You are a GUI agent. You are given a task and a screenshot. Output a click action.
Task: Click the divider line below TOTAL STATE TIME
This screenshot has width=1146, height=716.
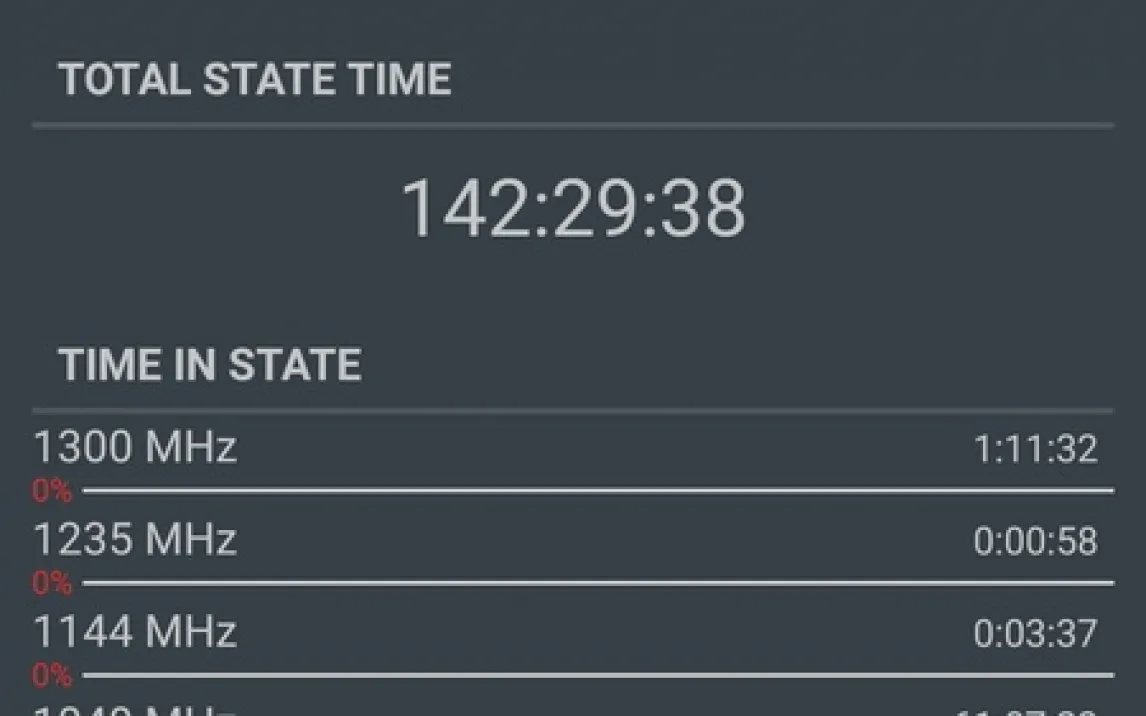pyautogui.click(x=572, y=126)
